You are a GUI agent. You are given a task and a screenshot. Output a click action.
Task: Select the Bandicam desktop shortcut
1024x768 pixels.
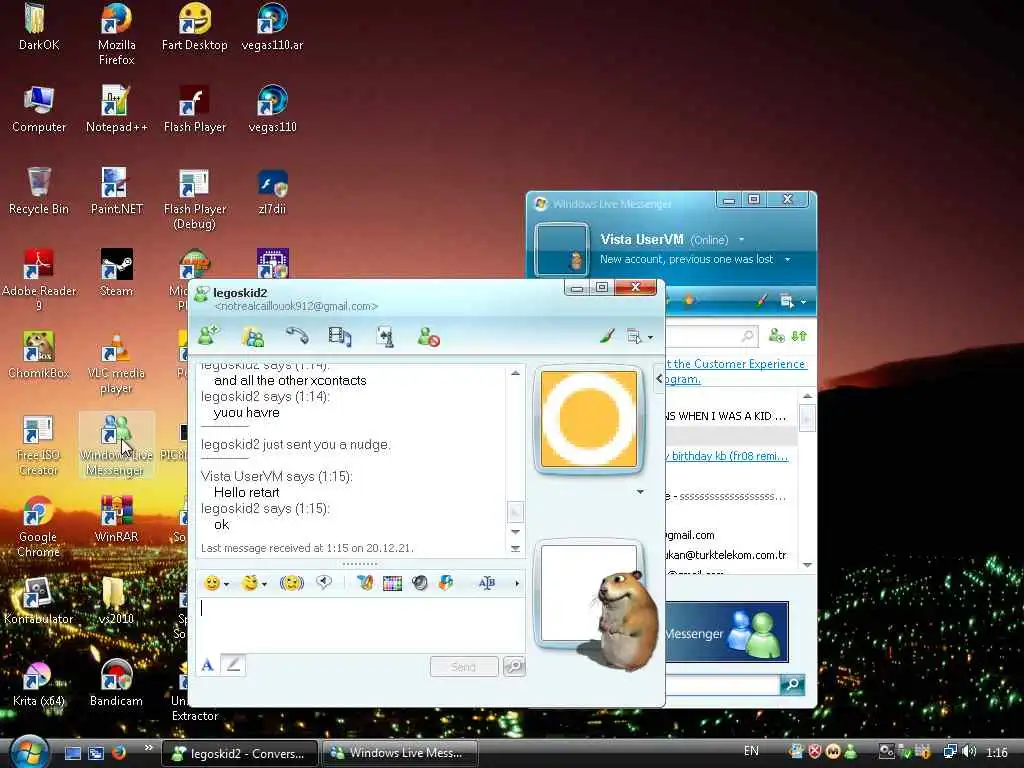pyautogui.click(x=116, y=682)
